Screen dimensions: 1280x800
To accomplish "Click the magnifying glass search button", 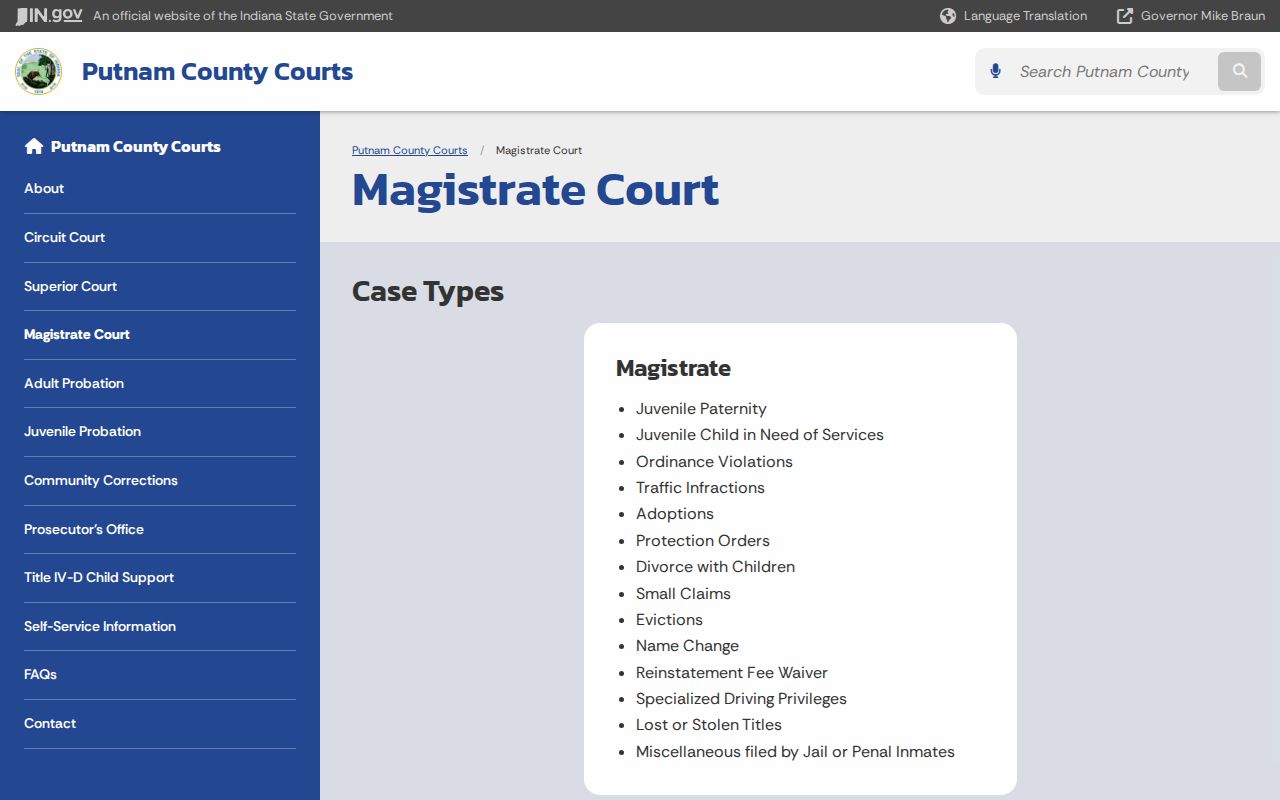I will coord(1240,71).
